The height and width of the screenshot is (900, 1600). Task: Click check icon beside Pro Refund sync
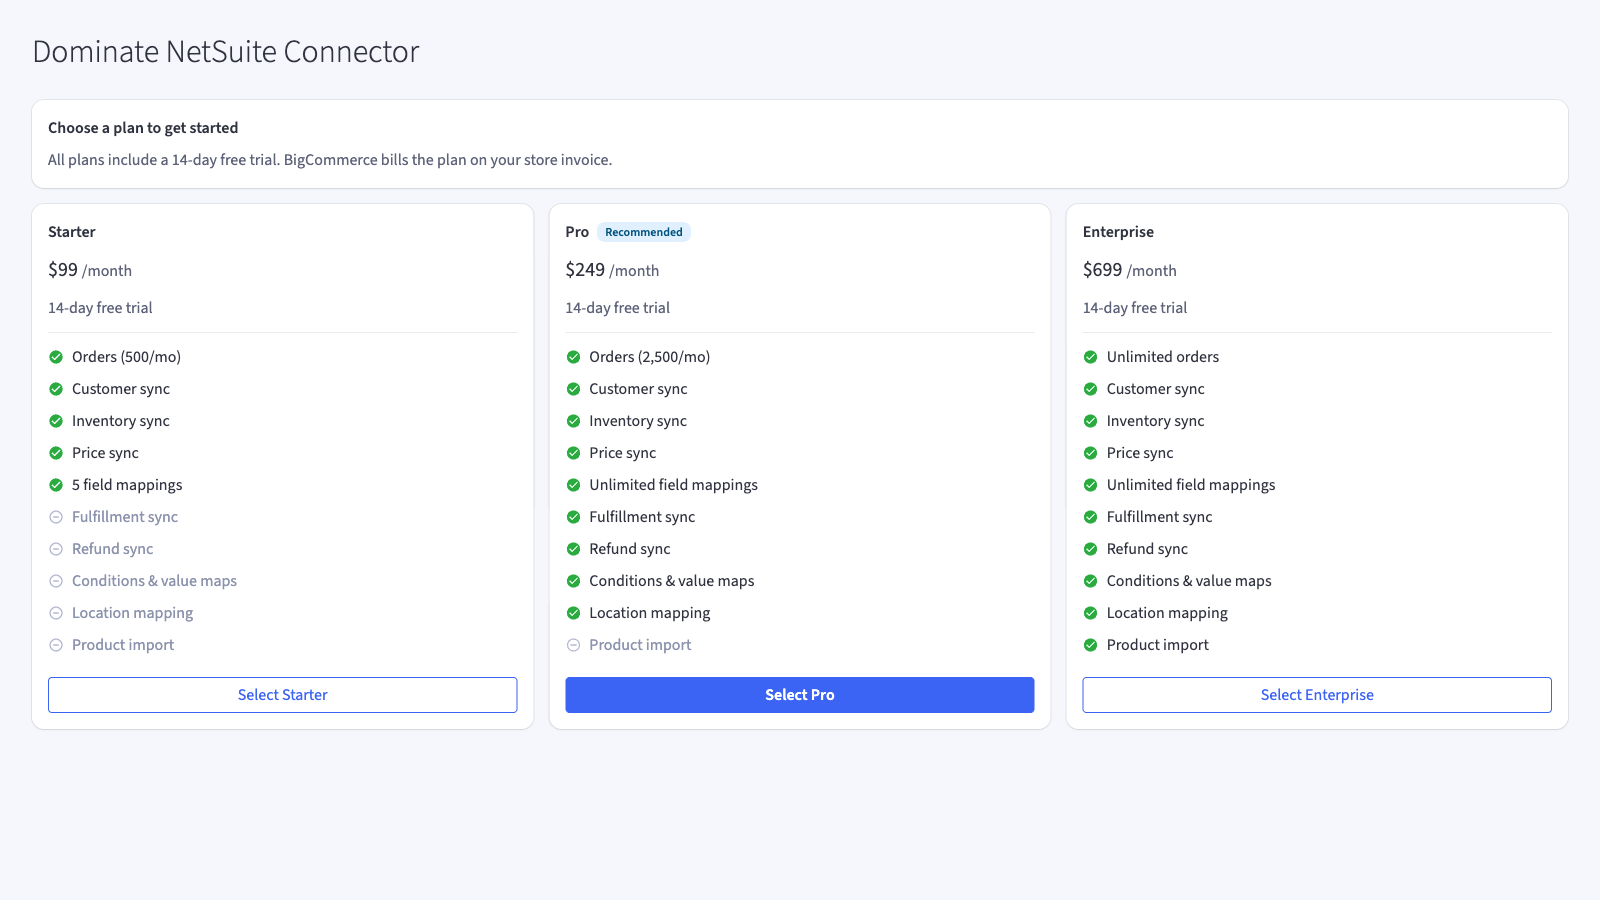pos(573,549)
